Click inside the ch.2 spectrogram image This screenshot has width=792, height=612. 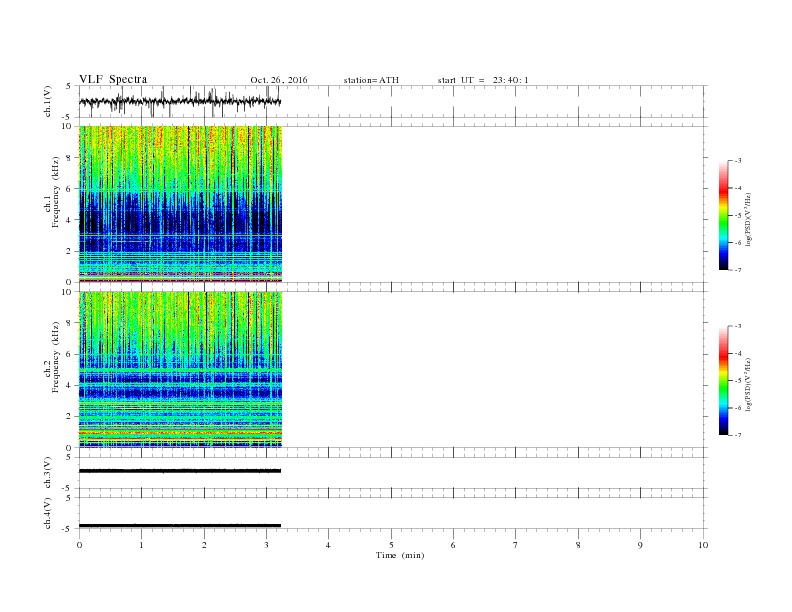click(x=180, y=370)
